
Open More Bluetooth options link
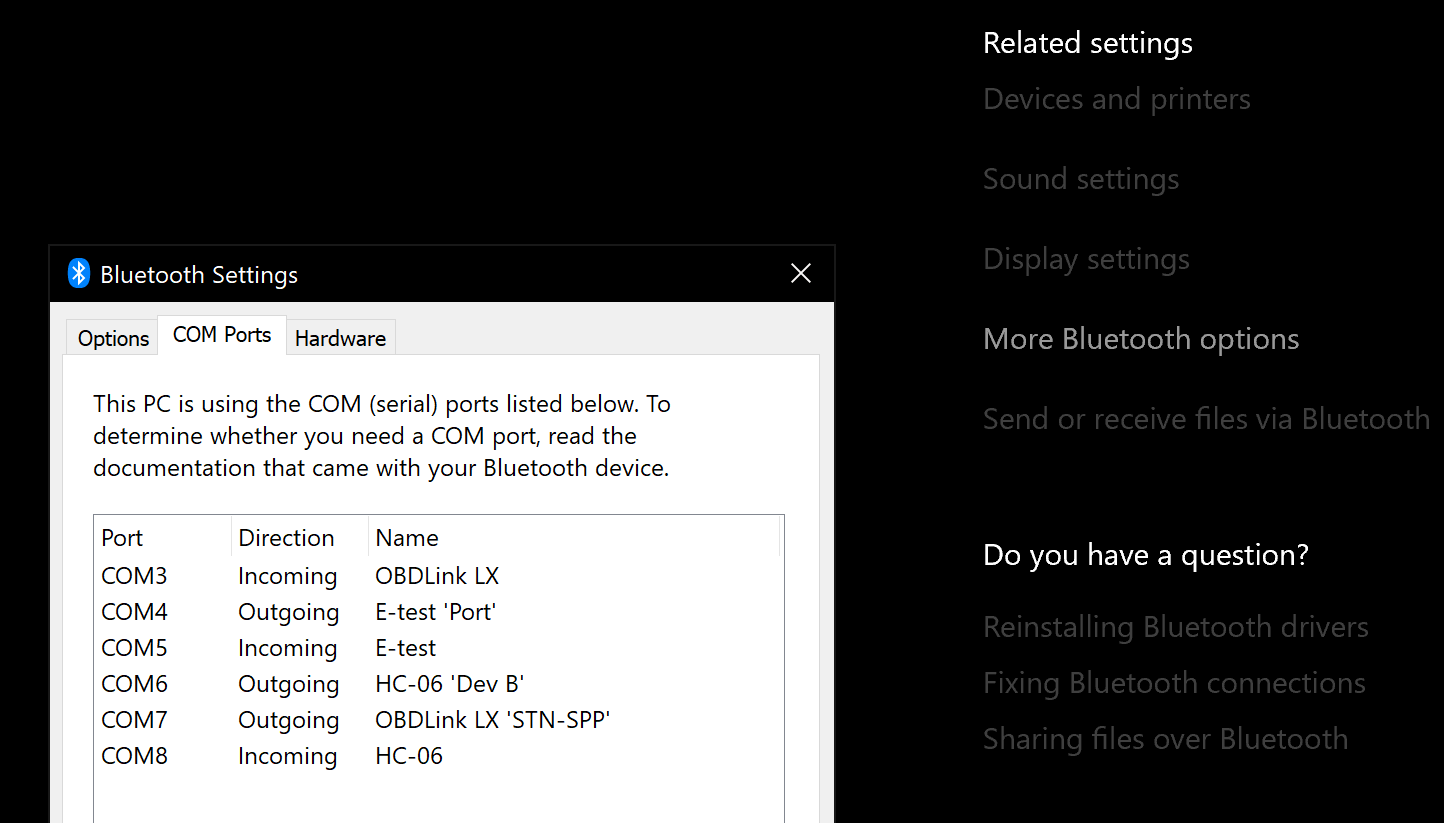tap(1141, 339)
